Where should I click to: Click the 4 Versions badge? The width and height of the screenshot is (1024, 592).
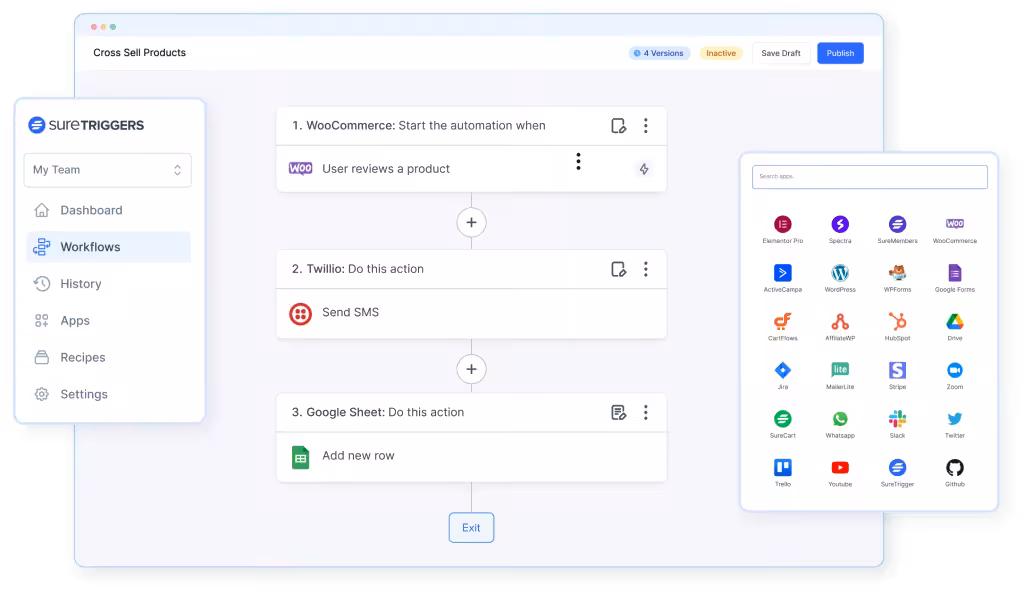coord(658,52)
